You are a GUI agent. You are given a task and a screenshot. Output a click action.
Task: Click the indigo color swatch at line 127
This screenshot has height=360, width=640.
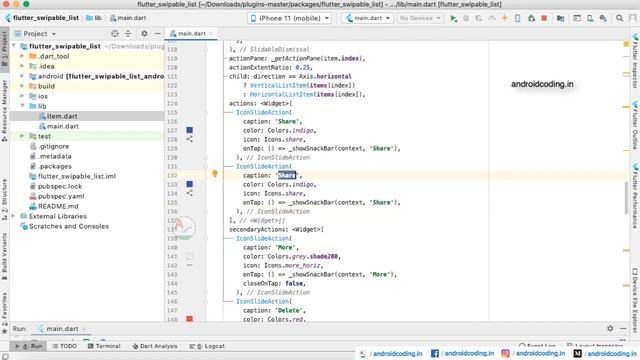(189, 130)
